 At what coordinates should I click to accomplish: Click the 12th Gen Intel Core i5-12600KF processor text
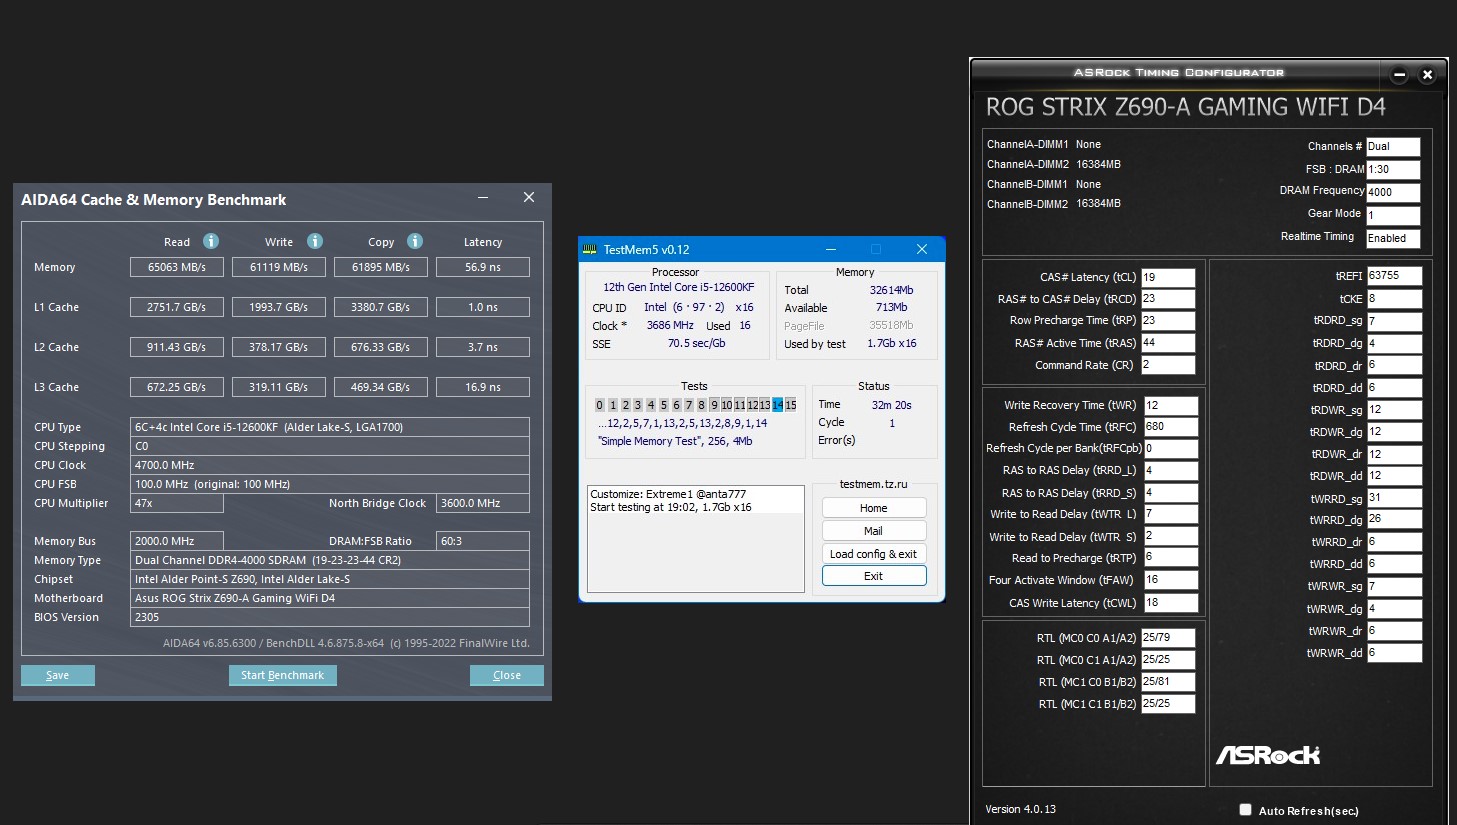679,287
